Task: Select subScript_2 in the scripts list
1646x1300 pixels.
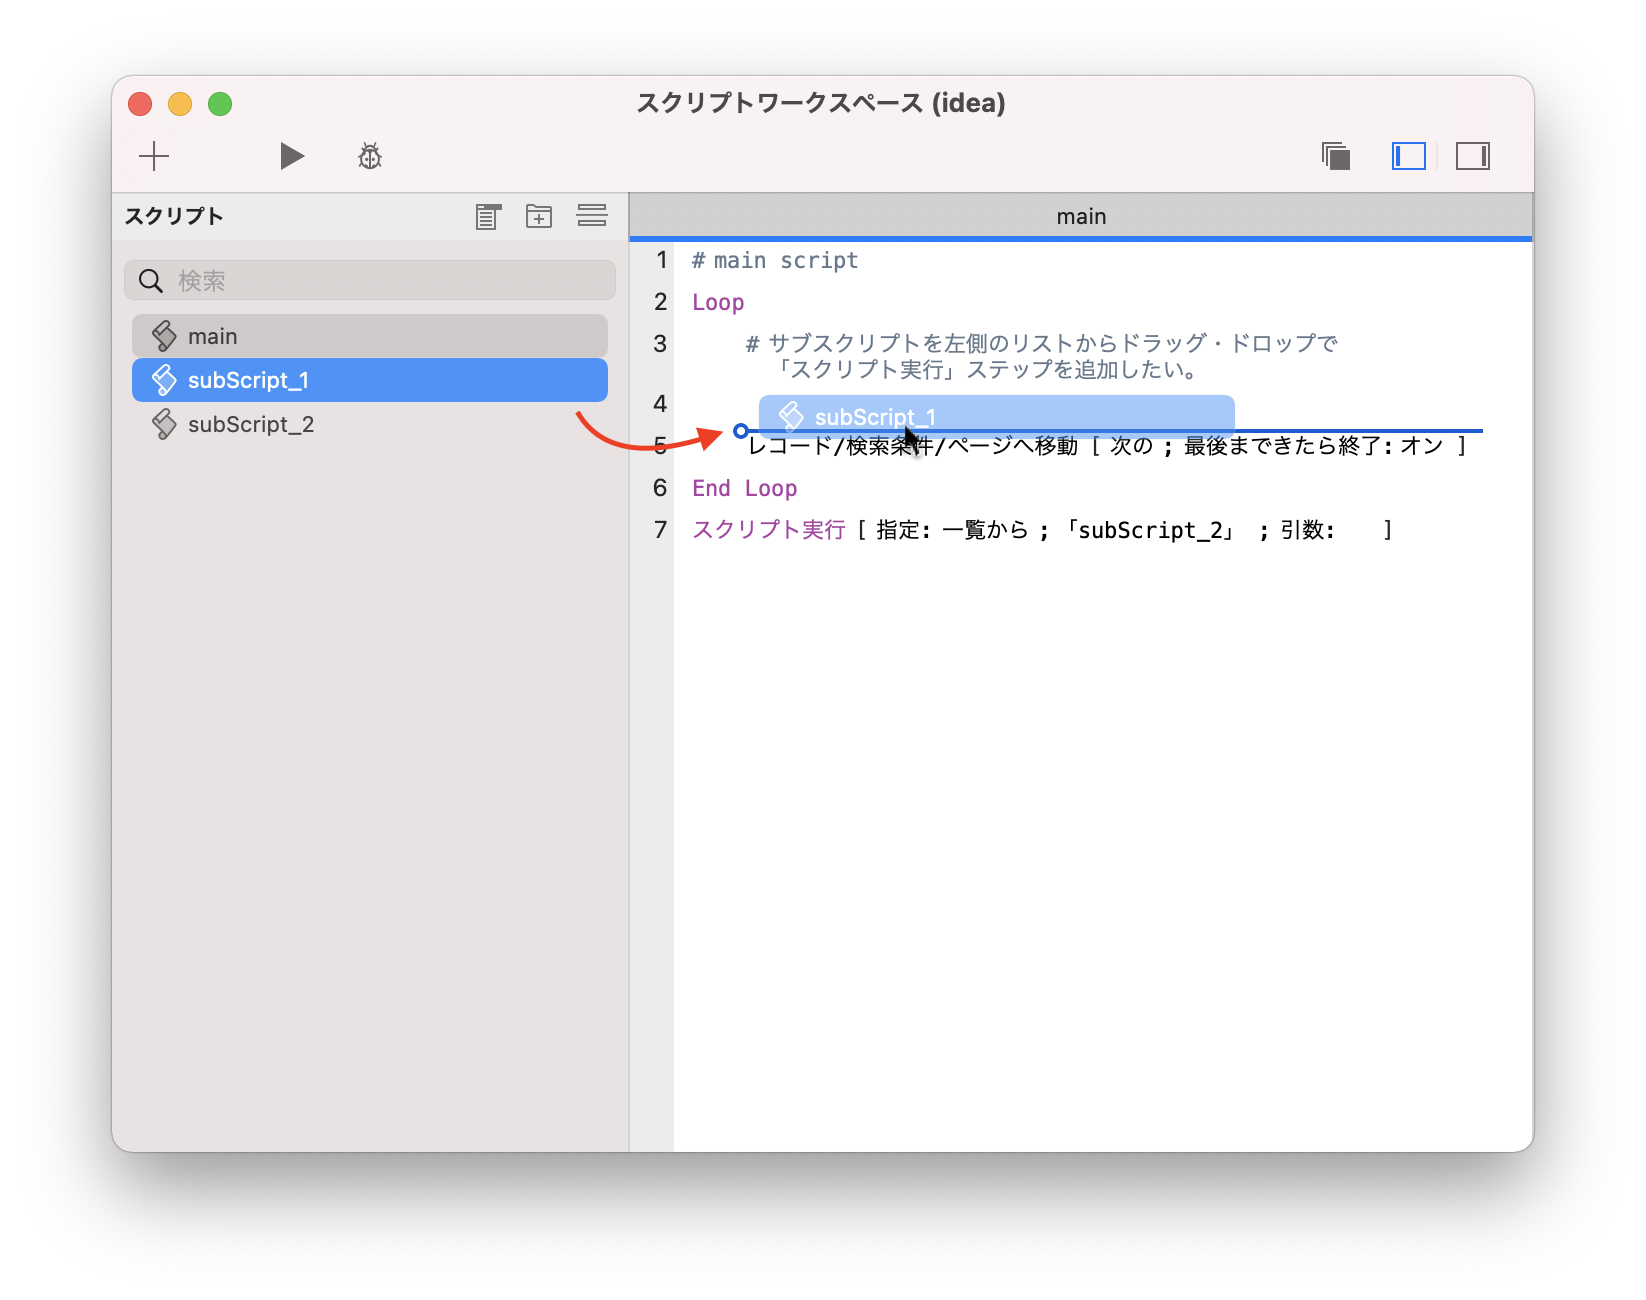Action: coord(370,424)
